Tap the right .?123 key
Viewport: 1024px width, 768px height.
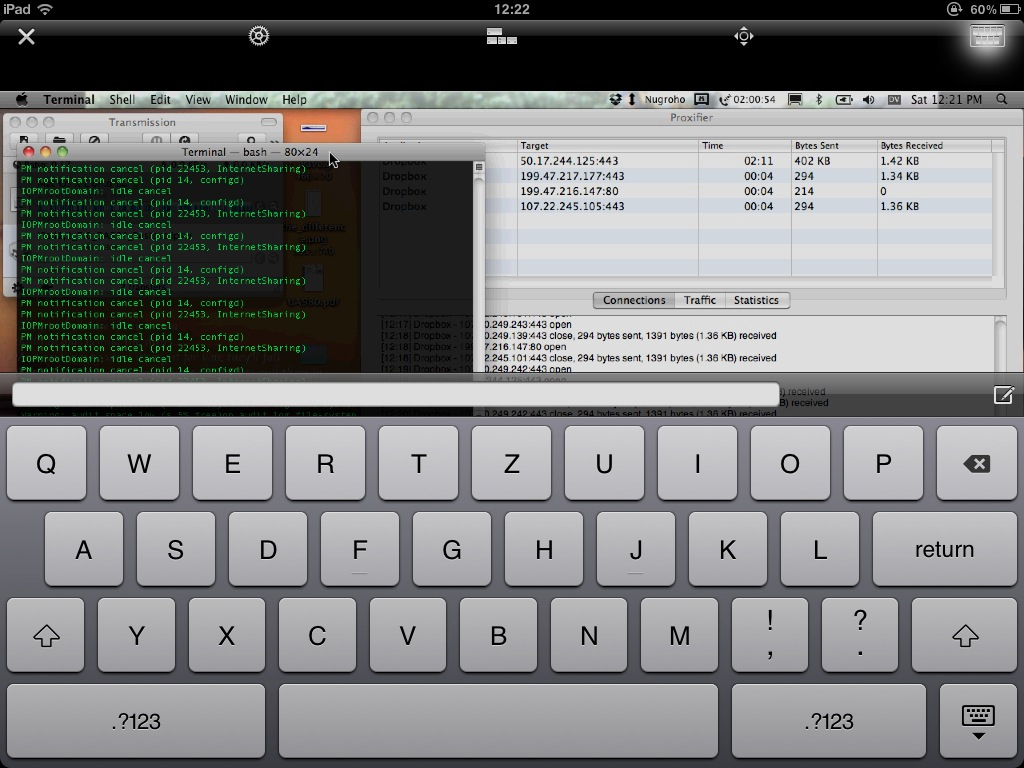click(x=829, y=721)
